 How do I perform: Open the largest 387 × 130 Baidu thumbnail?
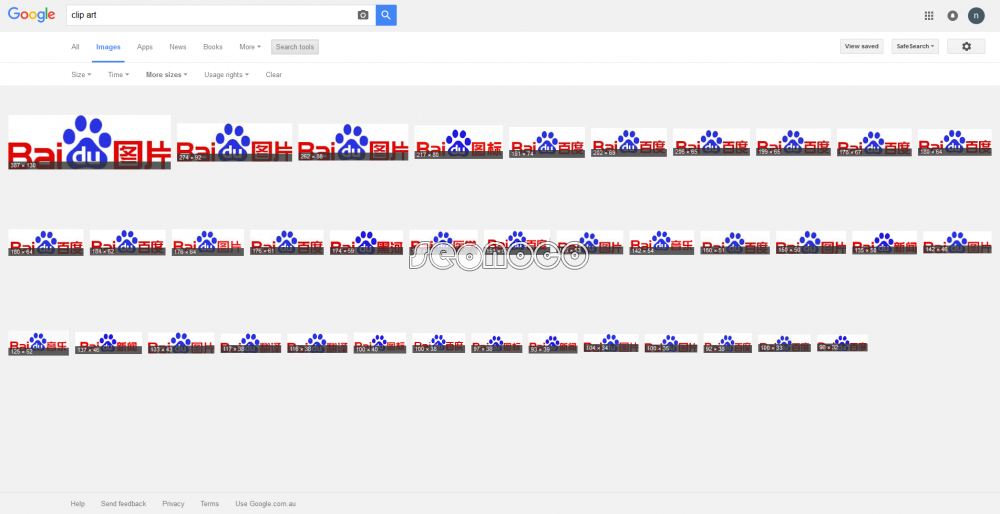[x=89, y=142]
